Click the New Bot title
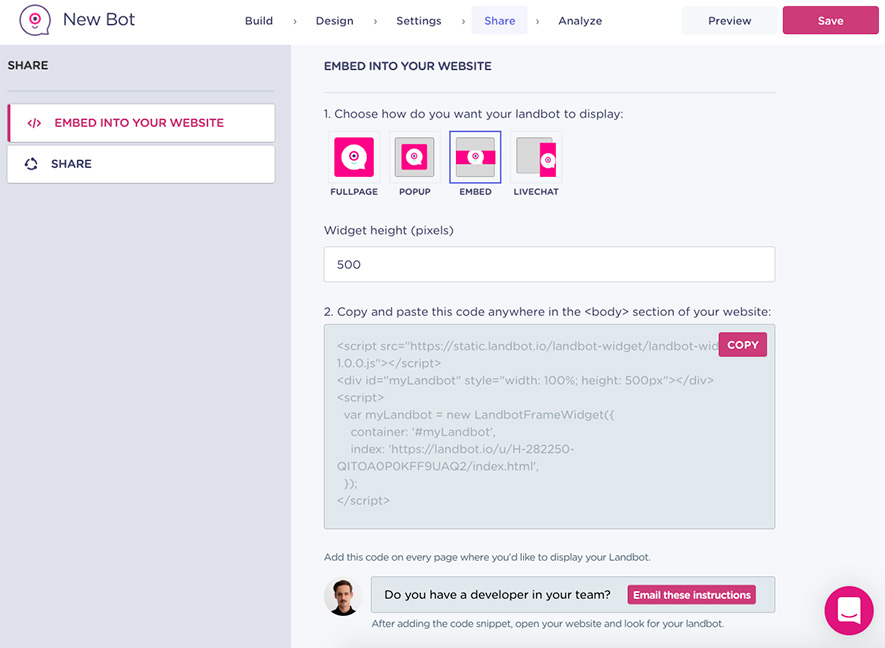 pos(99,20)
